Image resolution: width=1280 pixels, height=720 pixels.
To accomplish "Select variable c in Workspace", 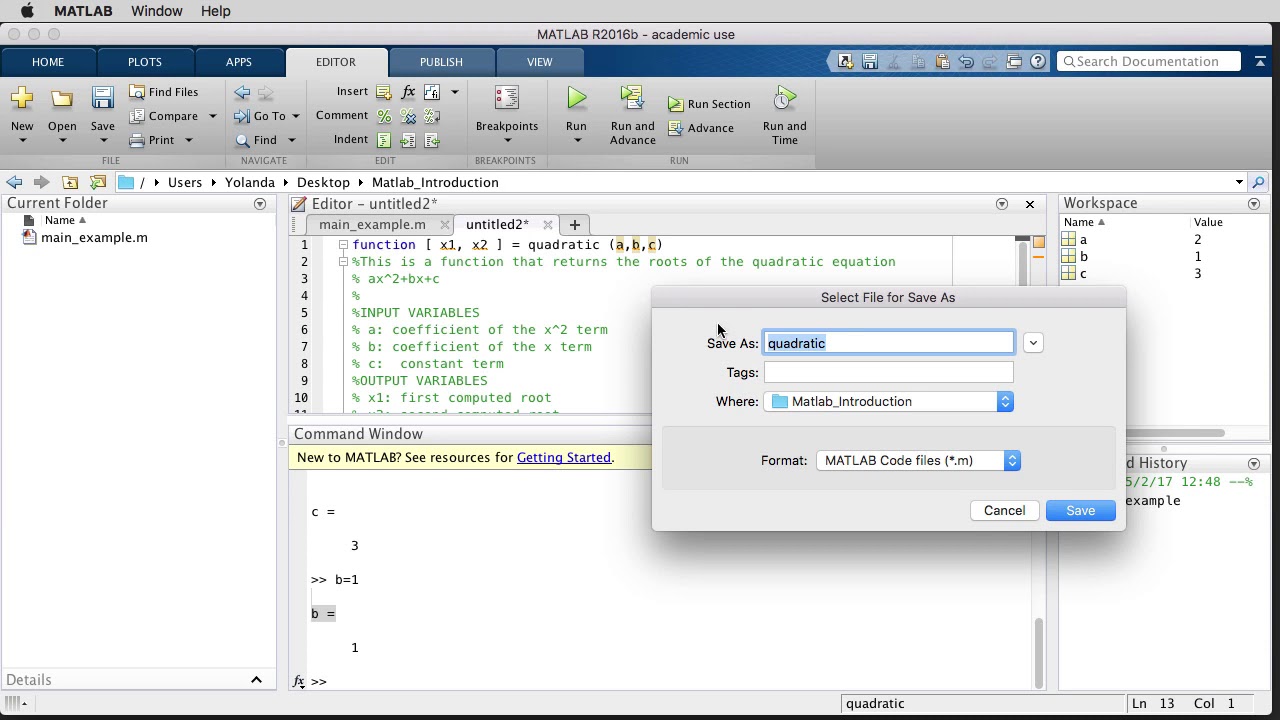I will tap(1083, 273).
